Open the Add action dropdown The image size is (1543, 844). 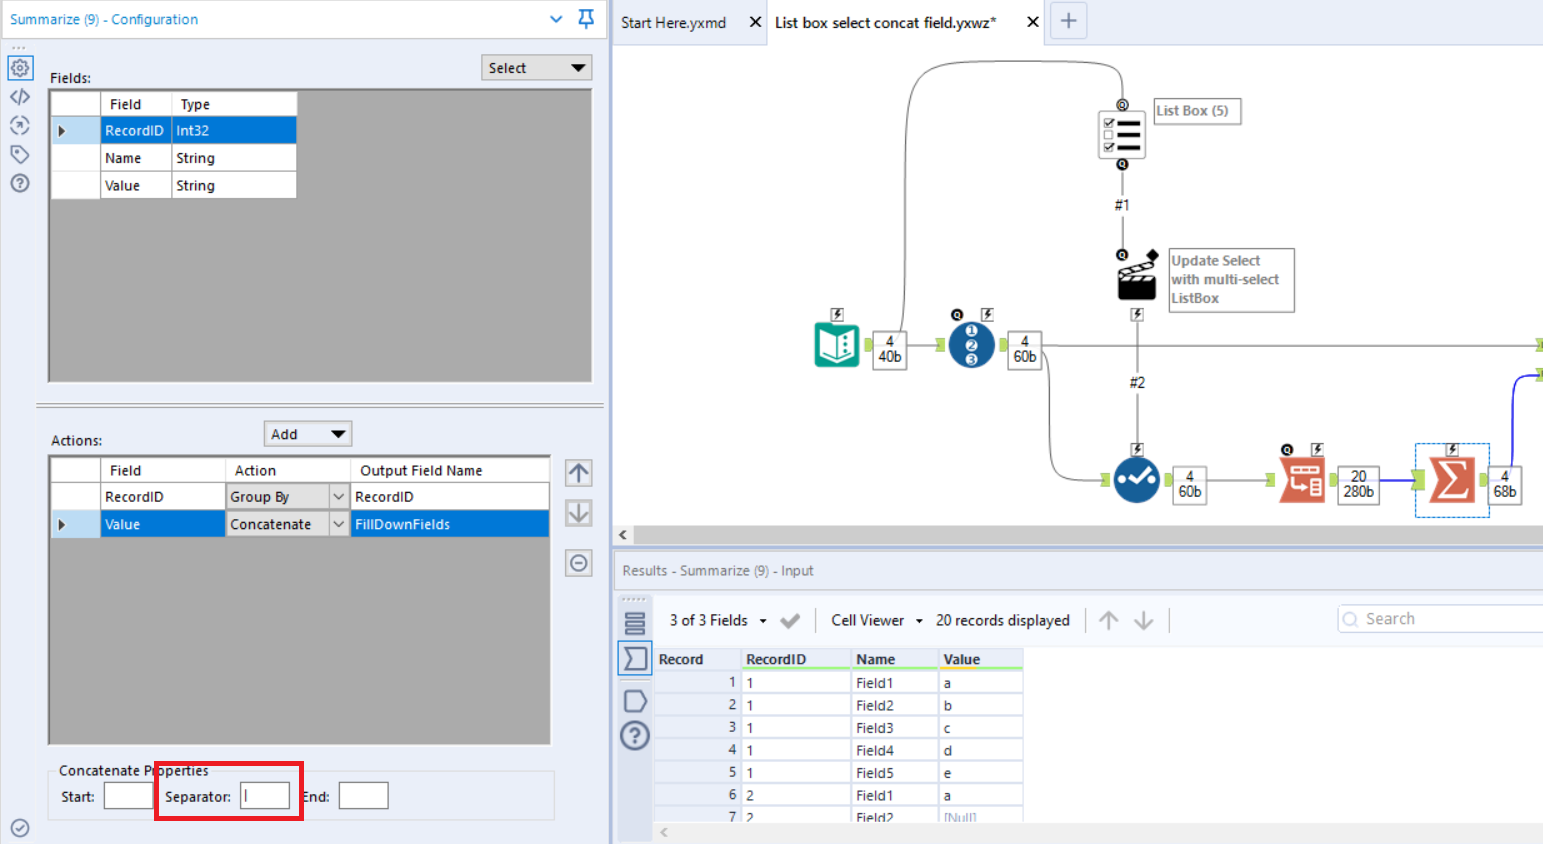click(308, 434)
